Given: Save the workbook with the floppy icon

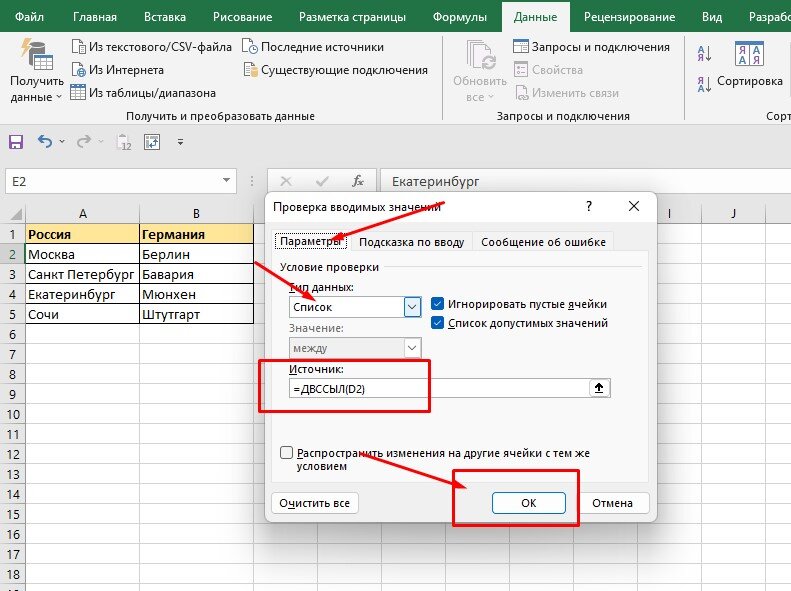Looking at the screenshot, I should (16, 142).
